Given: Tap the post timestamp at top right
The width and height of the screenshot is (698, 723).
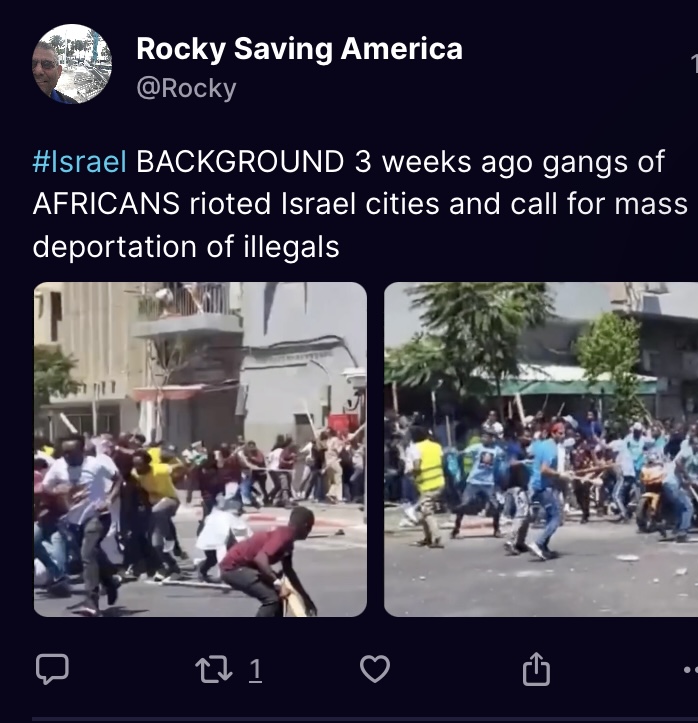Looking at the screenshot, I should (694, 64).
